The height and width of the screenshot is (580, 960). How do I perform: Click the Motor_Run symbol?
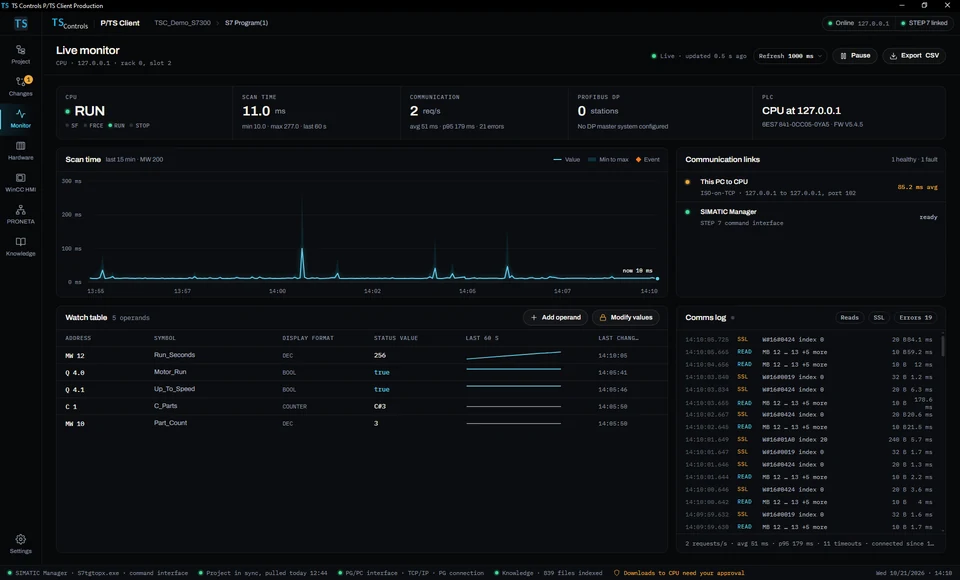coord(170,372)
